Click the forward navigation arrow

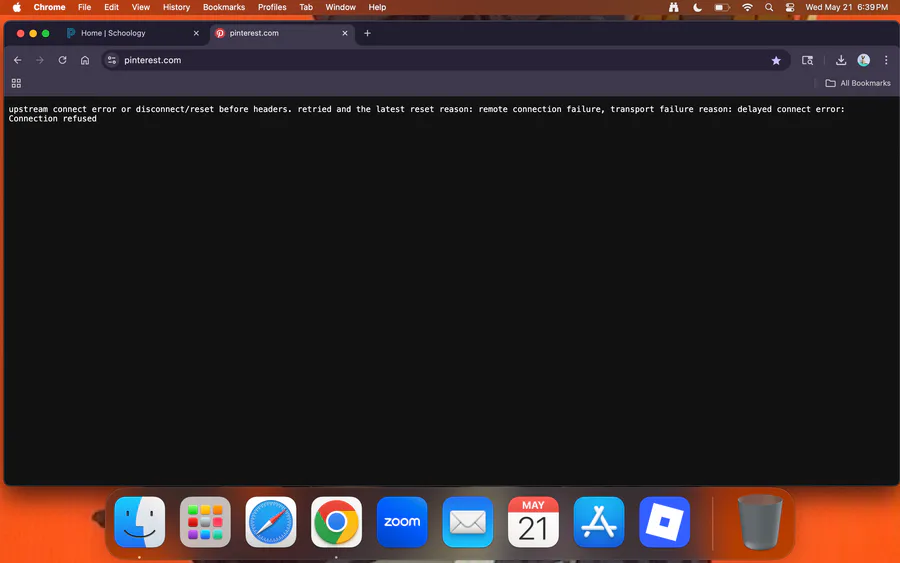[x=40, y=60]
